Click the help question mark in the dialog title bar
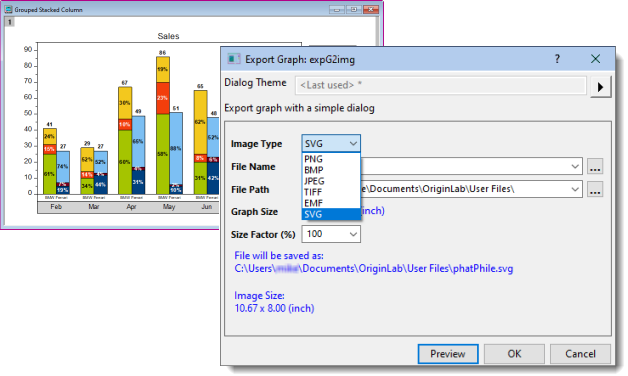Image resolution: width=628 pixels, height=376 pixels. [x=557, y=59]
